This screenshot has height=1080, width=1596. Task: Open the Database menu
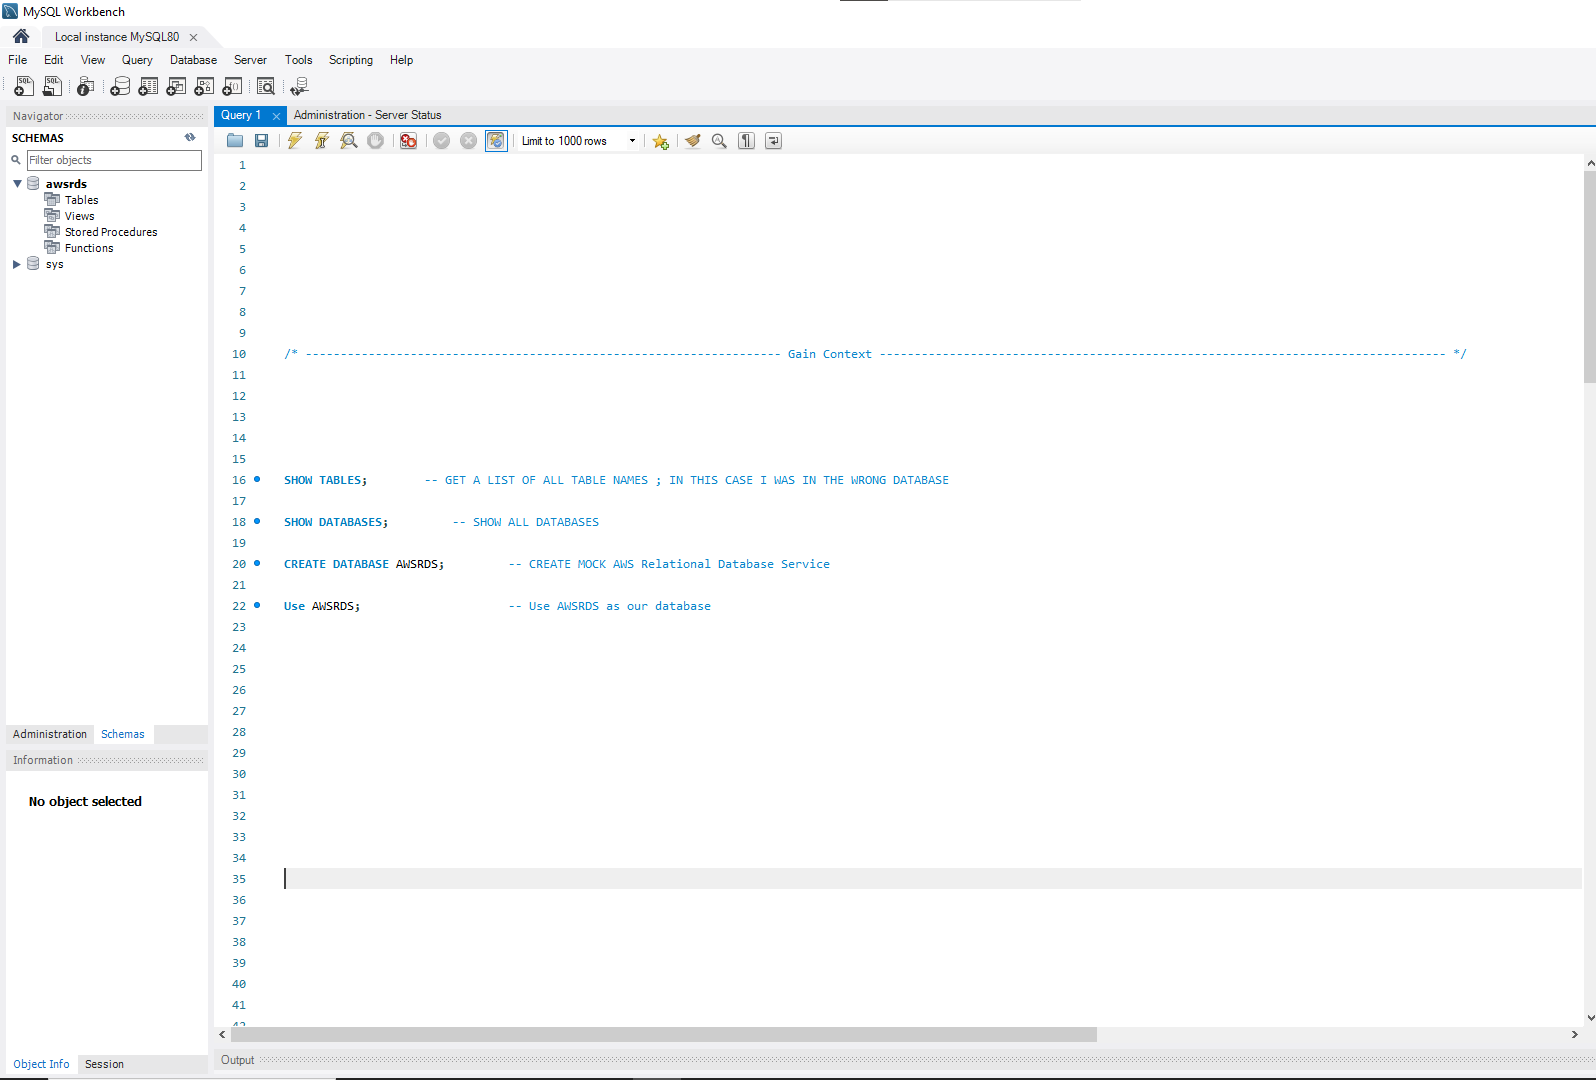(193, 60)
